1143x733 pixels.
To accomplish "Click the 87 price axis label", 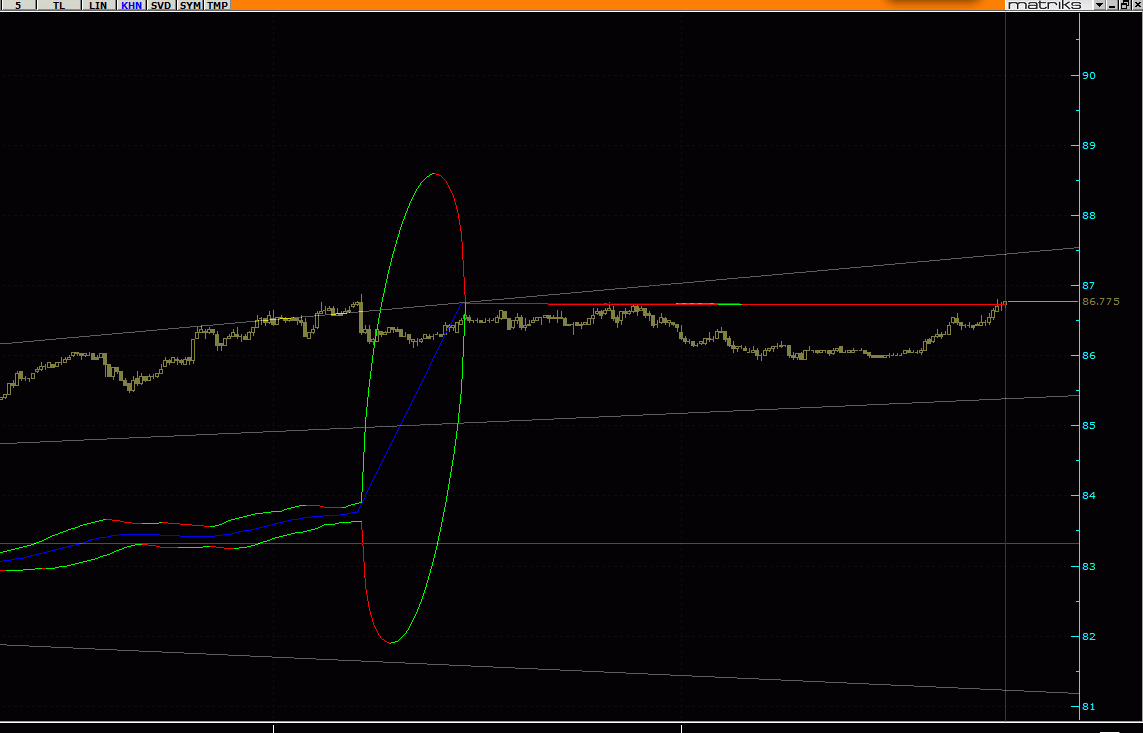I will click(1088, 286).
